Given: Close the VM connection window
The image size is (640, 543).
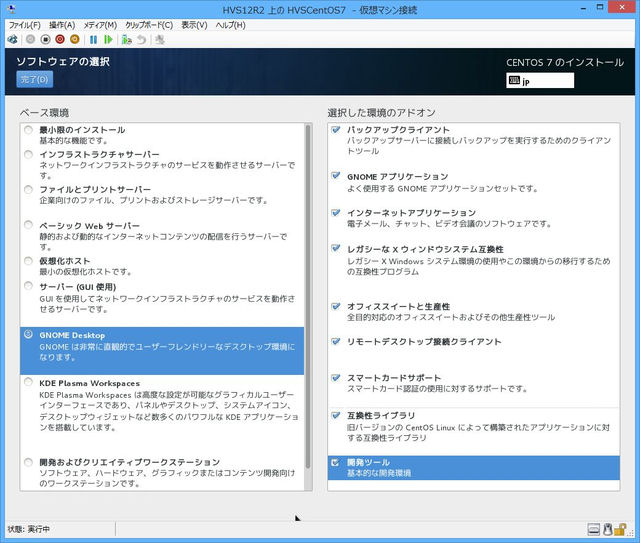Looking at the screenshot, I should click(x=622, y=7).
